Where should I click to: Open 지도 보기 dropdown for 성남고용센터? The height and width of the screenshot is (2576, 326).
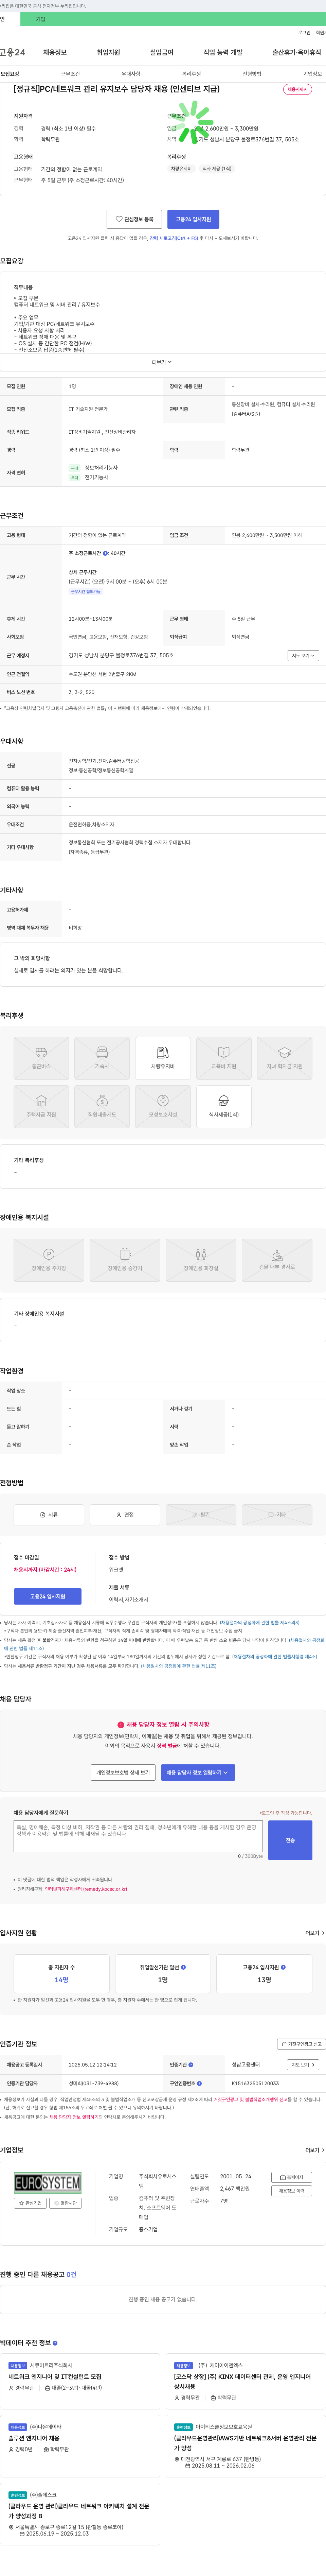[x=303, y=2065]
